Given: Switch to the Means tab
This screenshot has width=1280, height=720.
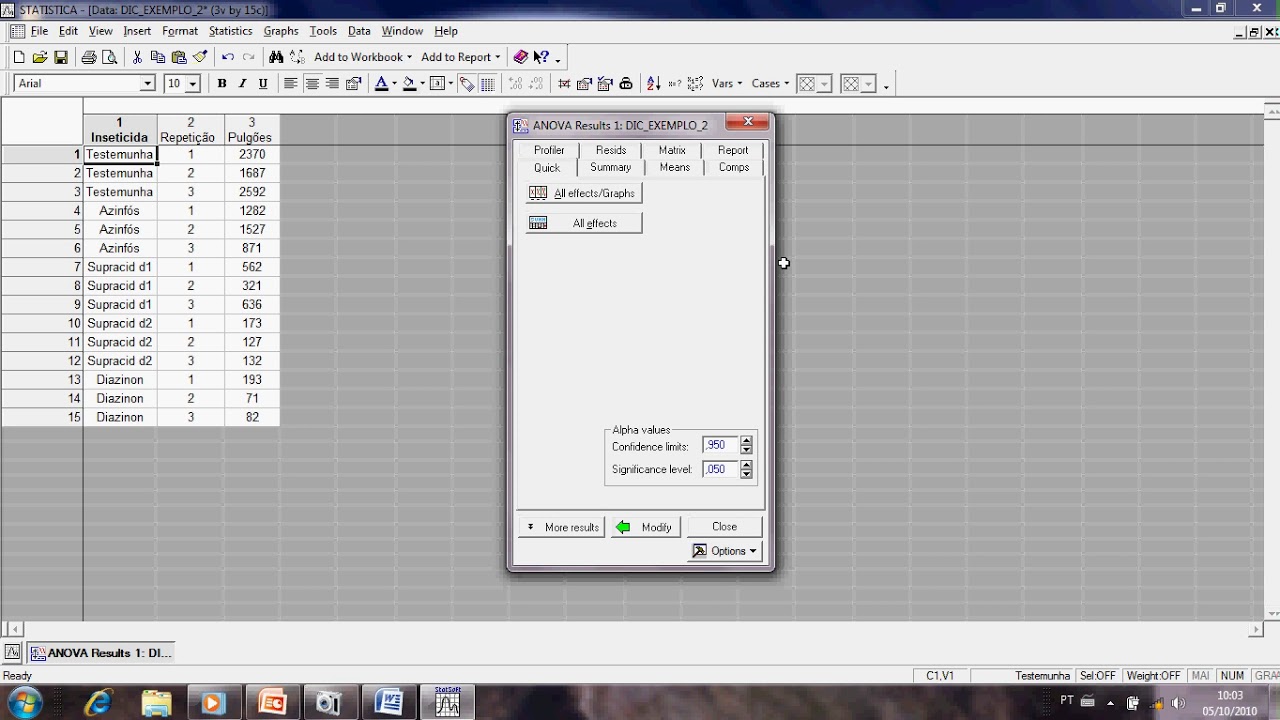Looking at the screenshot, I should click(x=675, y=167).
